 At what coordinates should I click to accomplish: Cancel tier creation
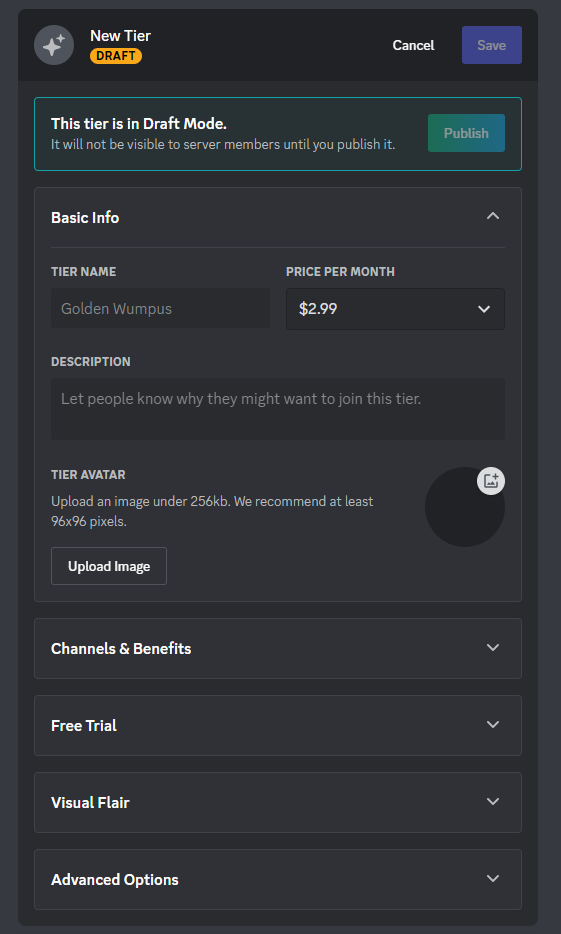tap(413, 45)
